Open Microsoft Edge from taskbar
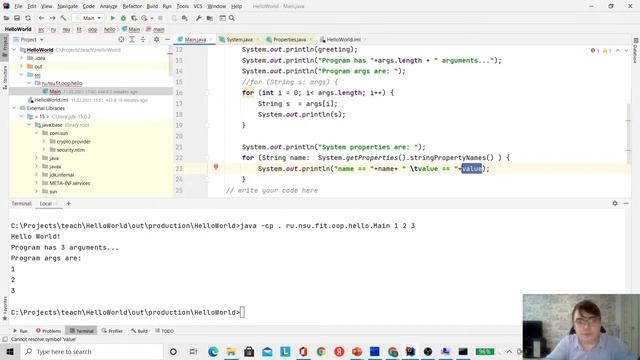The height and width of the screenshot is (360, 640). tap(213, 351)
